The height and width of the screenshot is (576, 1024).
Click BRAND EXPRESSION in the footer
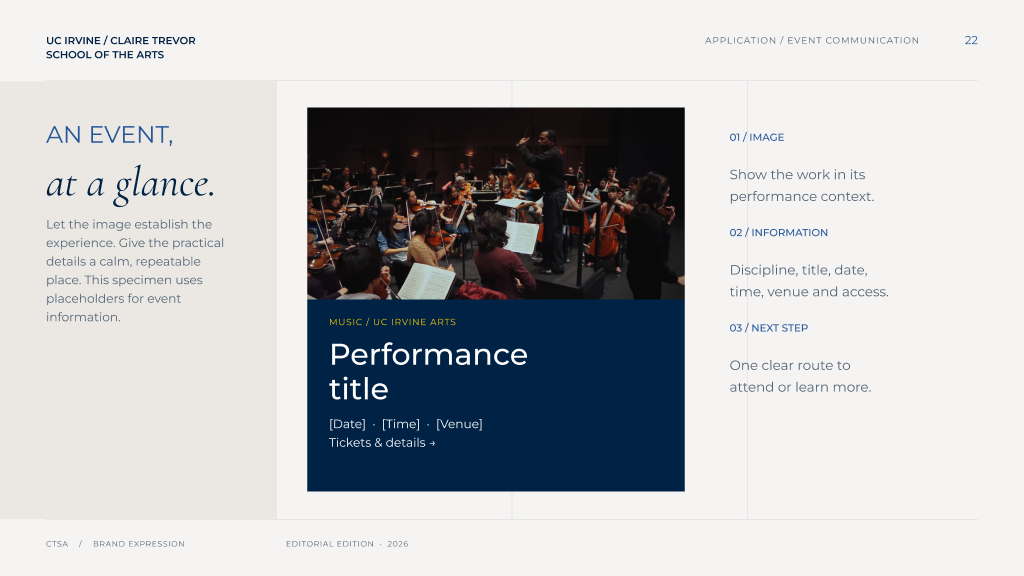(x=138, y=544)
